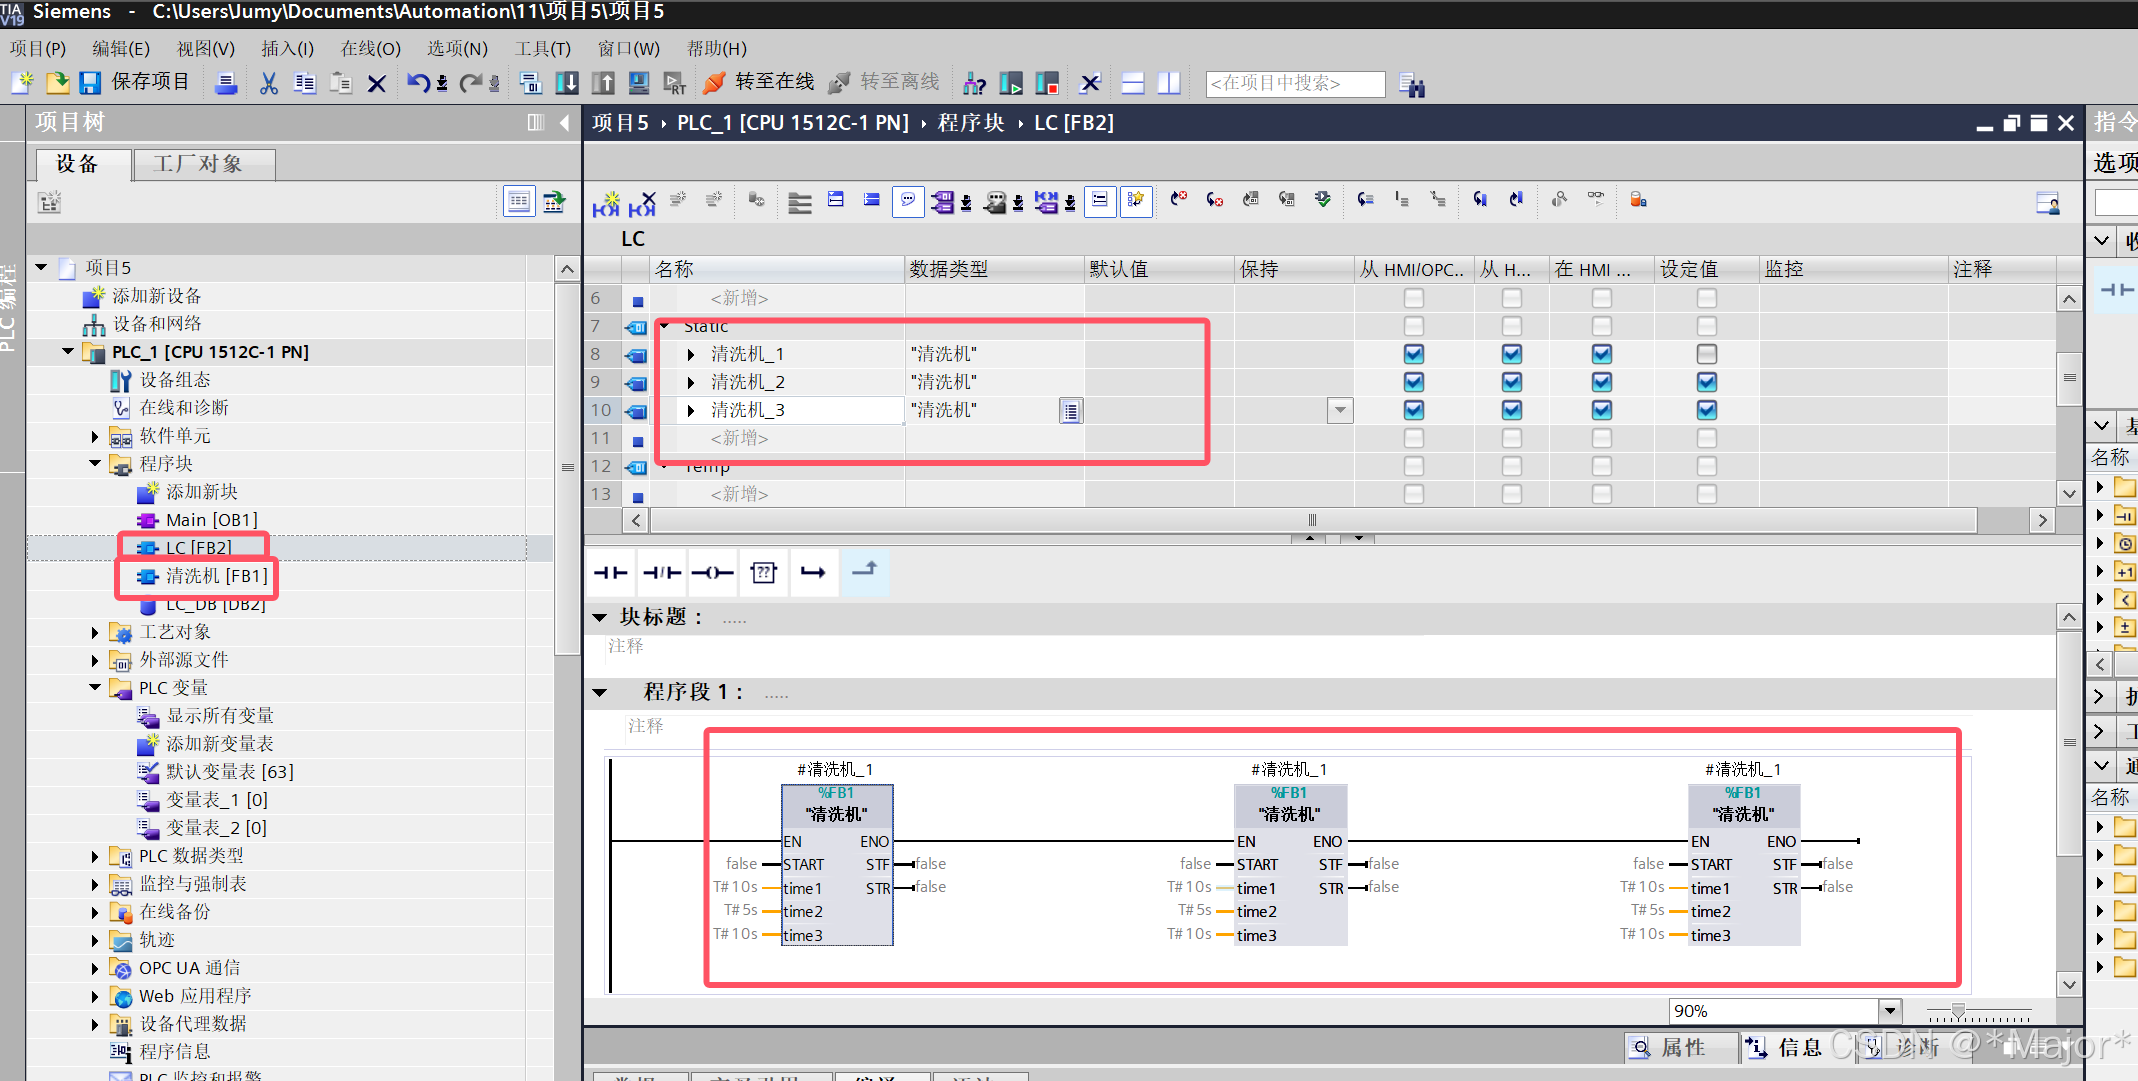Click the open branch icon

pos(814,572)
